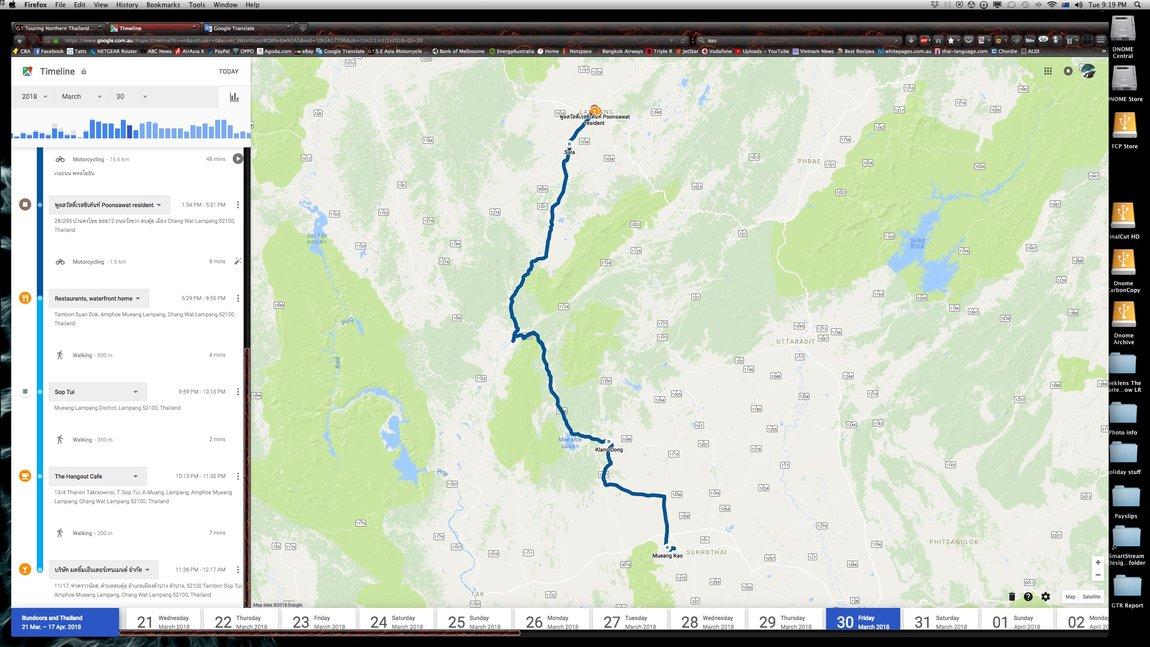1150x647 pixels.
Task: Expand The Hangout Cafe place dropdown
Action: pyautogui.click(x=98, y=476)
